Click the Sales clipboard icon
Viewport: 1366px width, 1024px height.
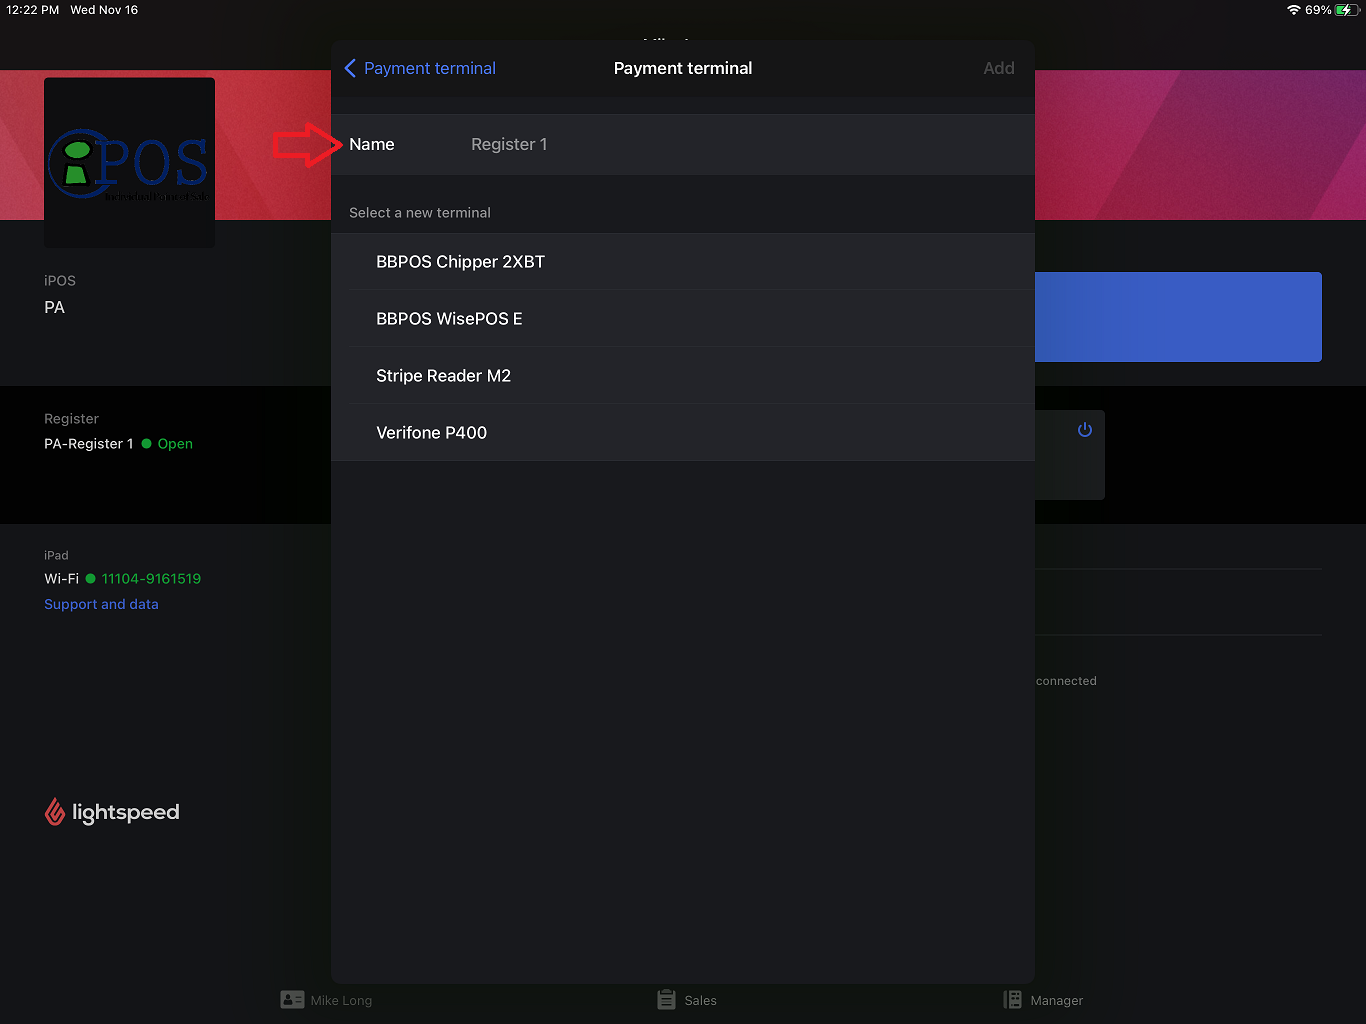pyautogui.click(x=666, y=1000)
